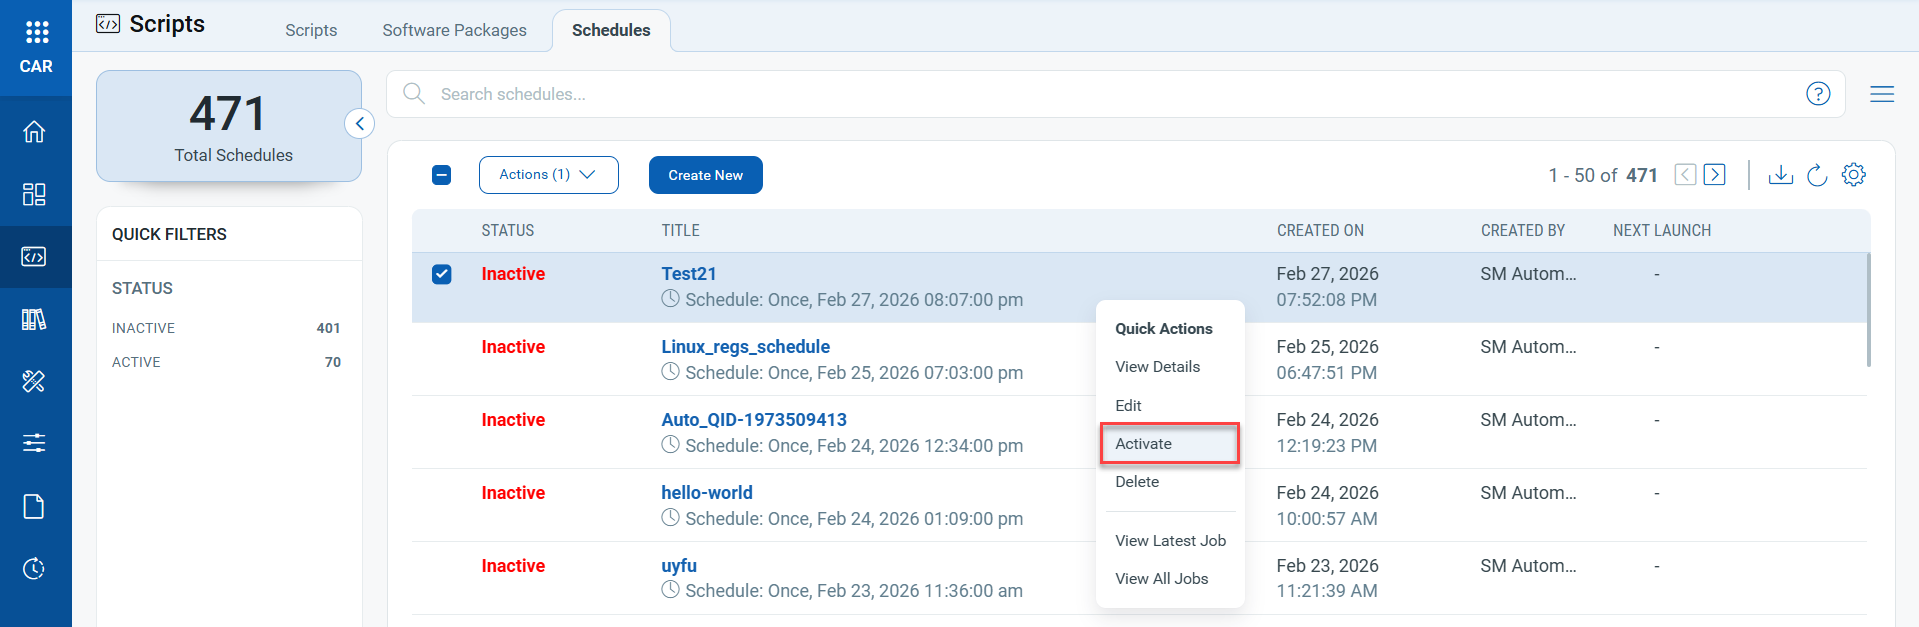The image size is (1919, 627).
Task: Uncheck the Test21 schedule checkbox
Action: [x=441, y=274]
